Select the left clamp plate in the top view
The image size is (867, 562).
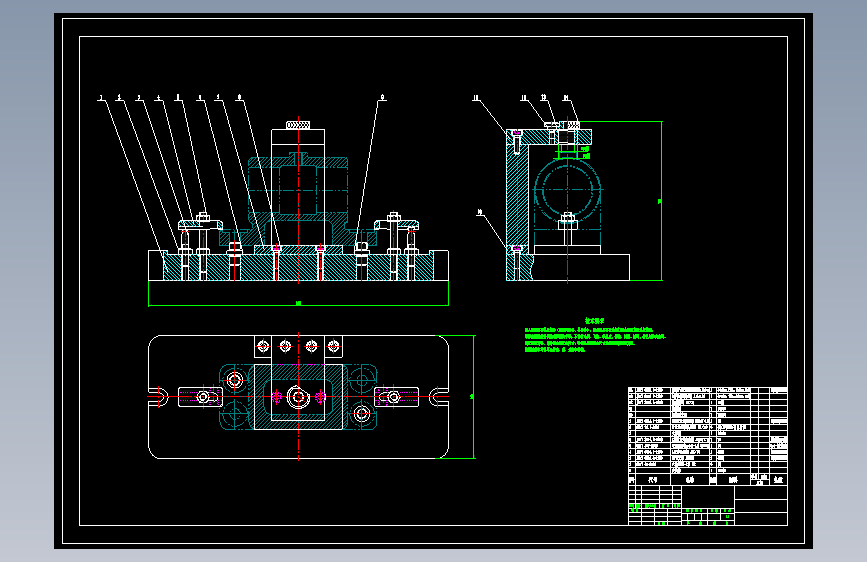pyautogui.click(x=200, y=397)
